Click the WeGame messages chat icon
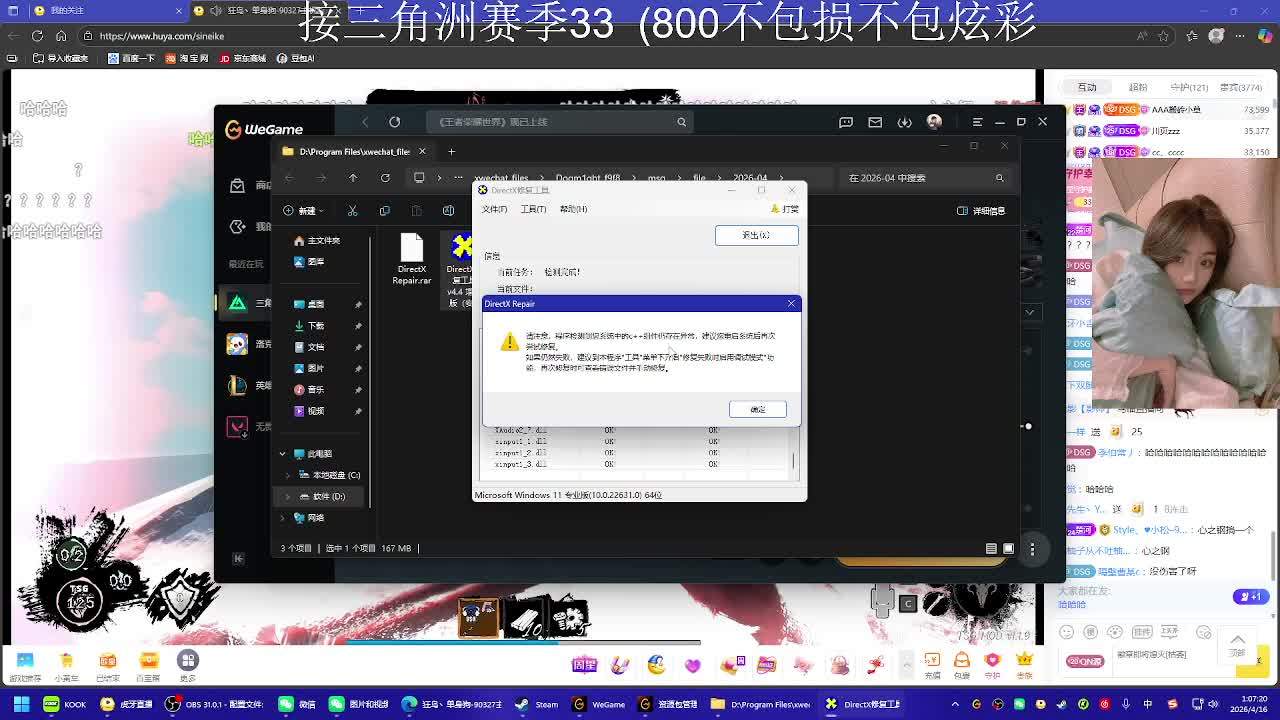 [x=846, y=122]
